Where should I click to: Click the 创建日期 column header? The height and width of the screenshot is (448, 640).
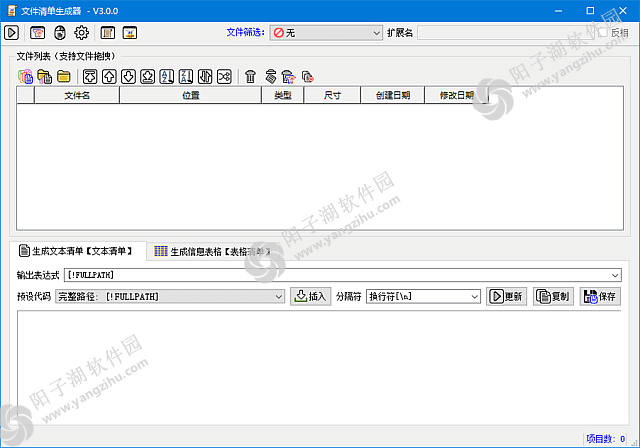click(x=393, y=95)
